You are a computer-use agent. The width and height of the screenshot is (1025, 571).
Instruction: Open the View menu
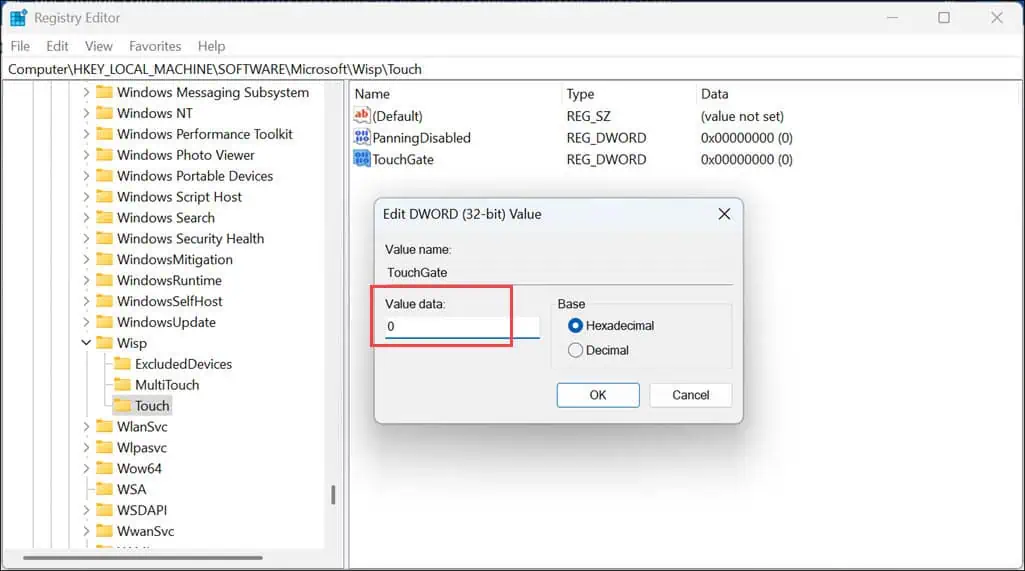coord(99,46)
